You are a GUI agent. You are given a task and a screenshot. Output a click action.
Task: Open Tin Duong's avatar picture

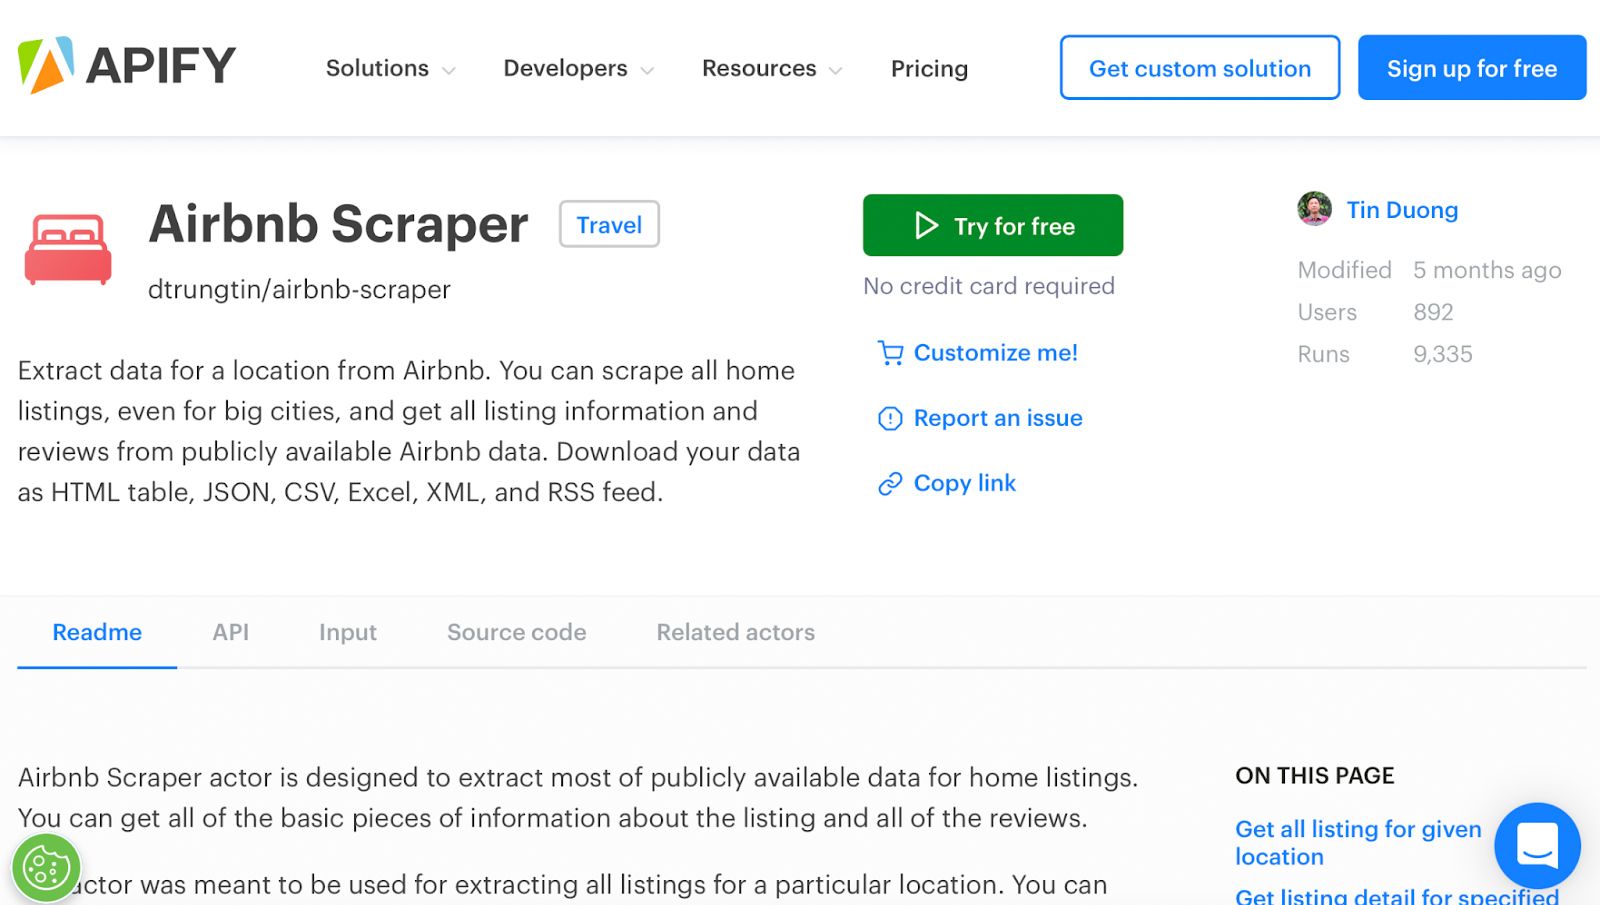(1314, 209)
